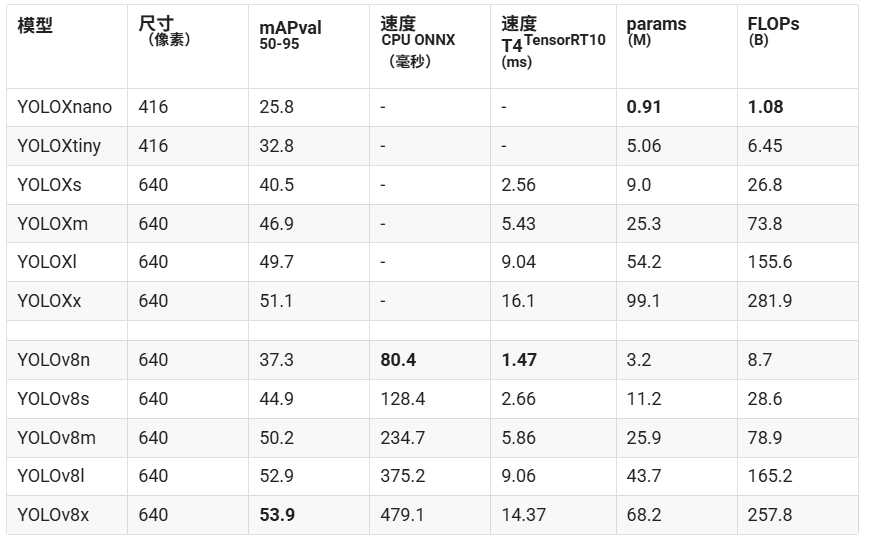Click the FLOPs (B) column header
The image size is (871, 536).
tap(773, 31)
